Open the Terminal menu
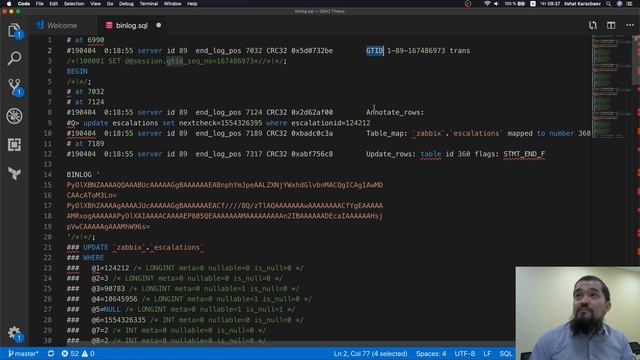 point(149,4)
